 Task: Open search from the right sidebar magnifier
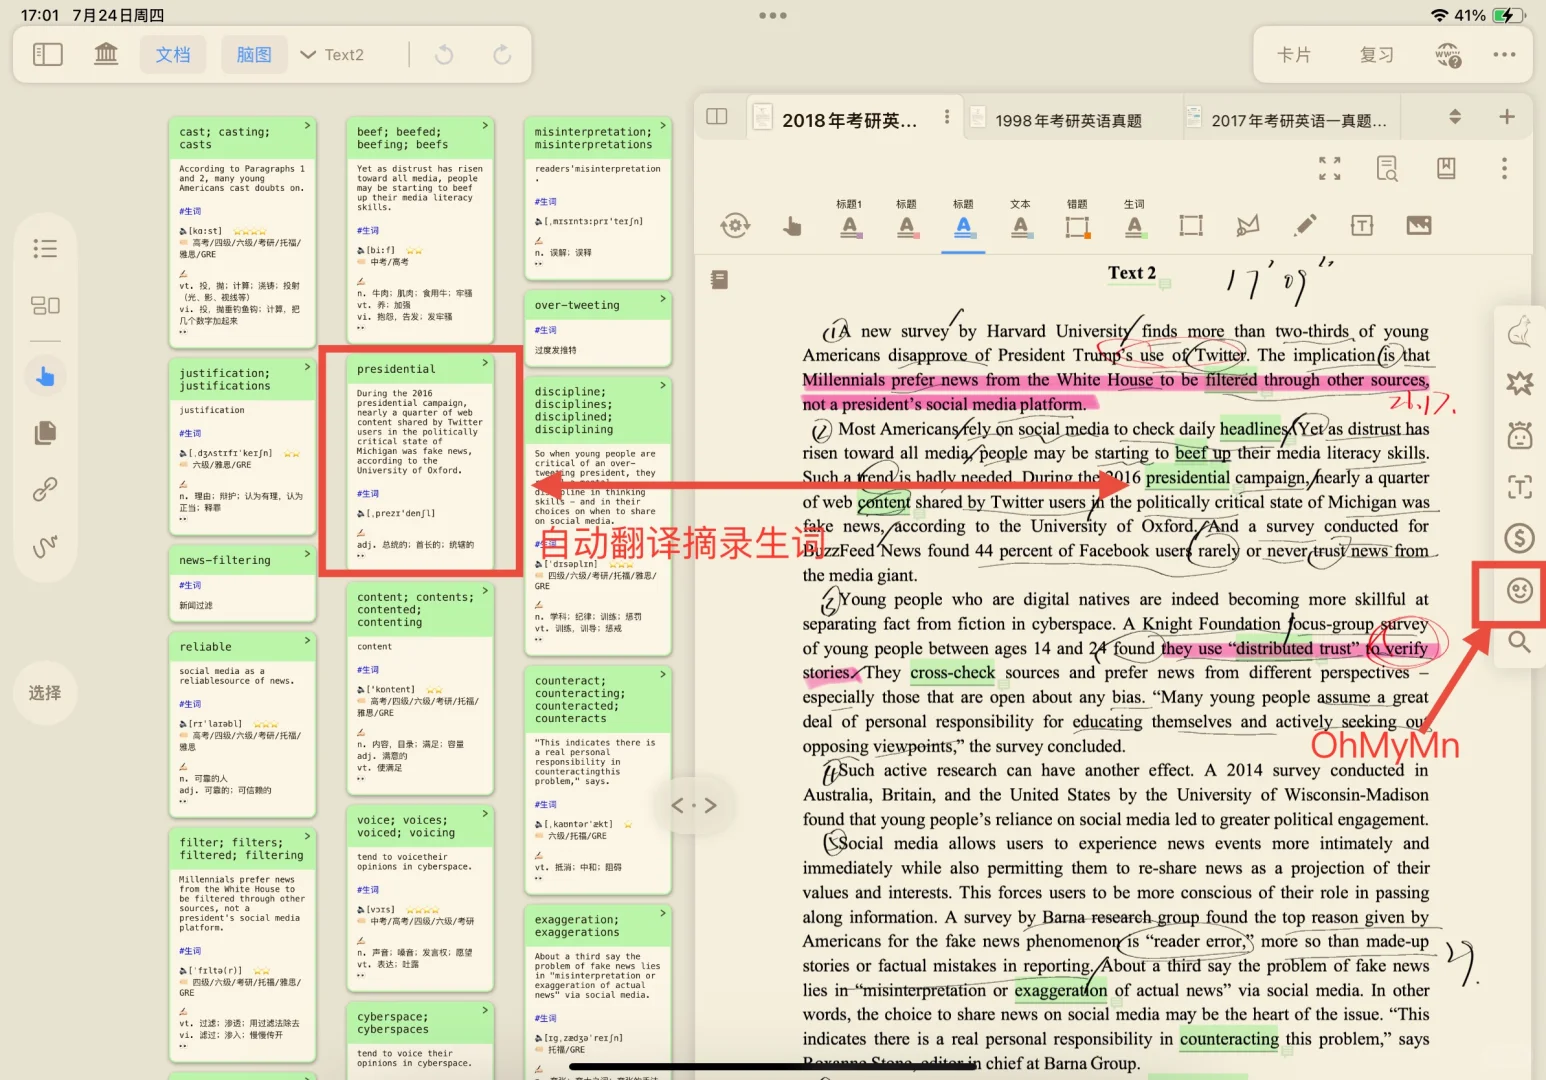pyautogui.click(x=1519, y=643)
